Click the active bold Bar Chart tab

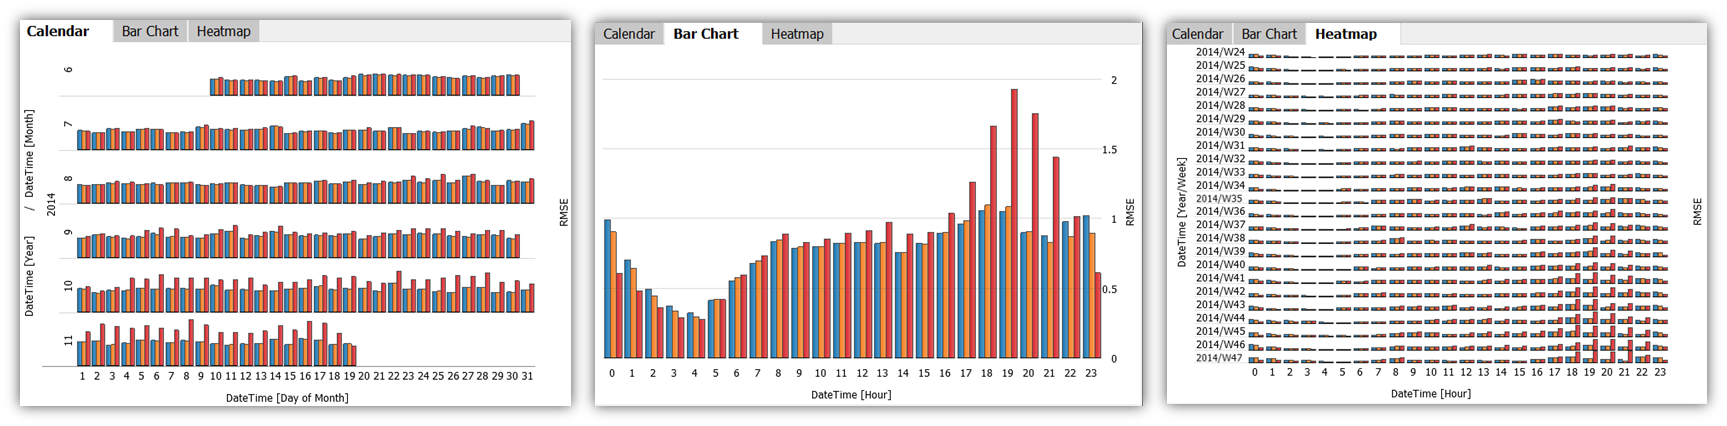(x=706, y=34)
